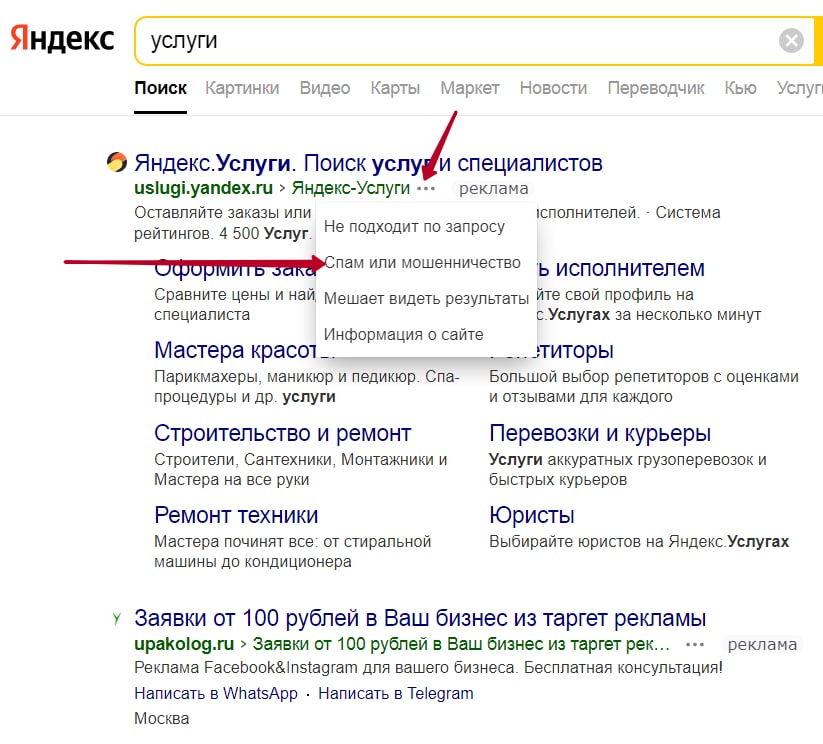
Task: Click the 'реклама' label of upakolog.ru ad
Action: (762, 644)
